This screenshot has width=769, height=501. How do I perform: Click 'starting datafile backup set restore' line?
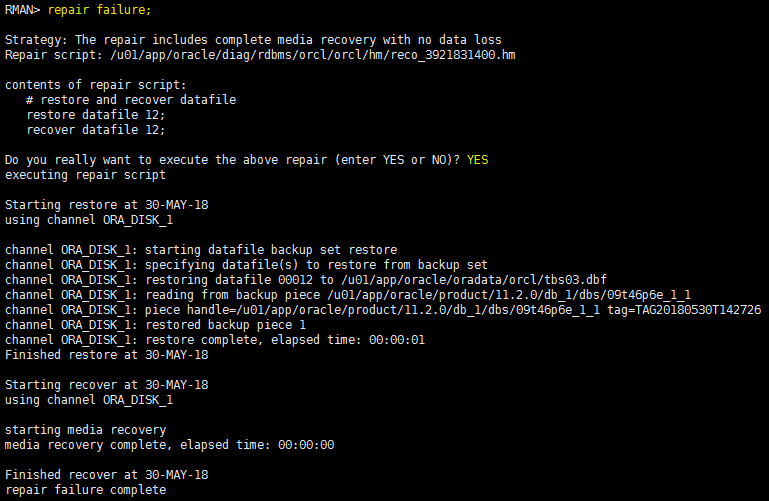(x=201, y=250)
